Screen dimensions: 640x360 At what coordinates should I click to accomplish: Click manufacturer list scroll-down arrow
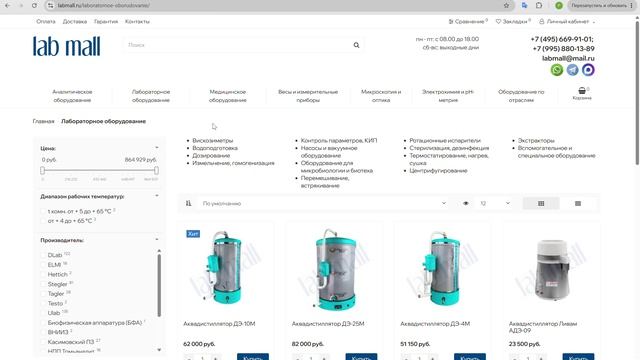click(159, 350)
